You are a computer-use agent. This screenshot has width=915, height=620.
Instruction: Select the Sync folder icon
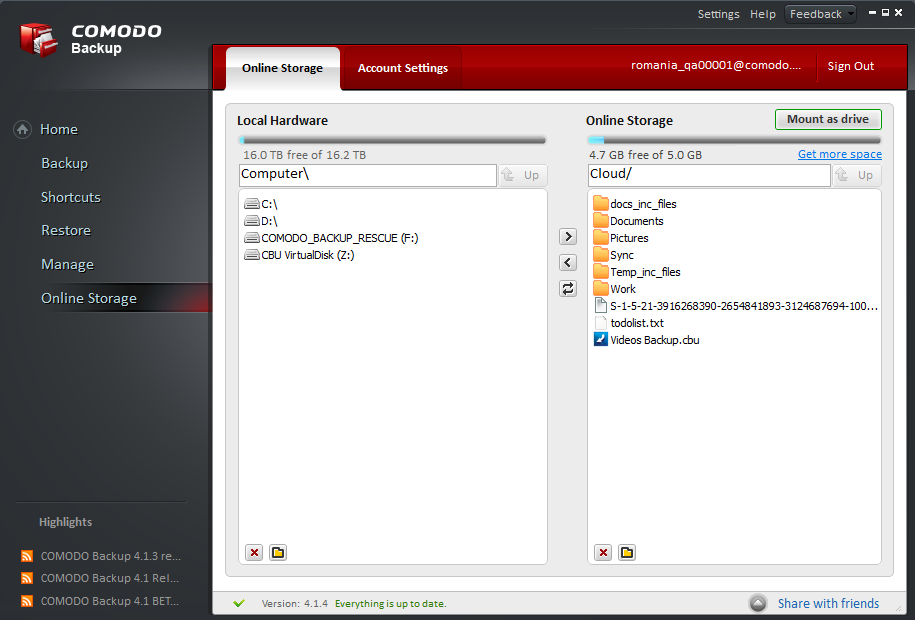600,255
